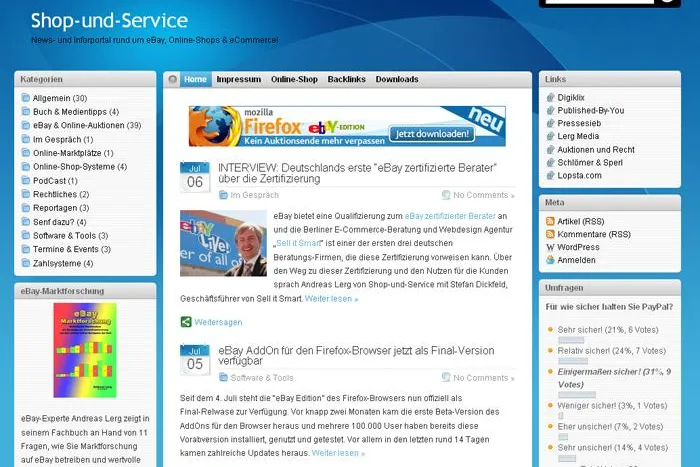Click the eBay Marktforschung book cover

coord(85,350)
